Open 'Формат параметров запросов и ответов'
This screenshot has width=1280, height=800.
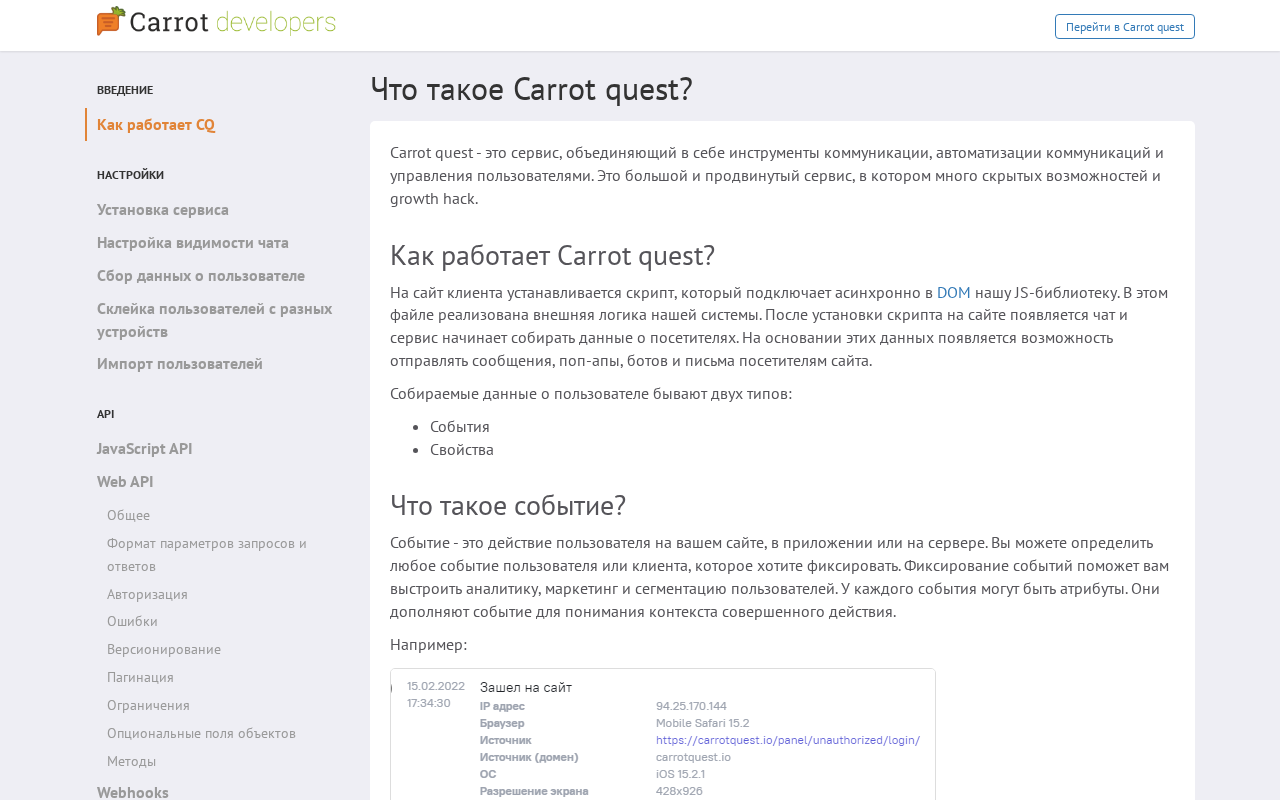(207, 555)
